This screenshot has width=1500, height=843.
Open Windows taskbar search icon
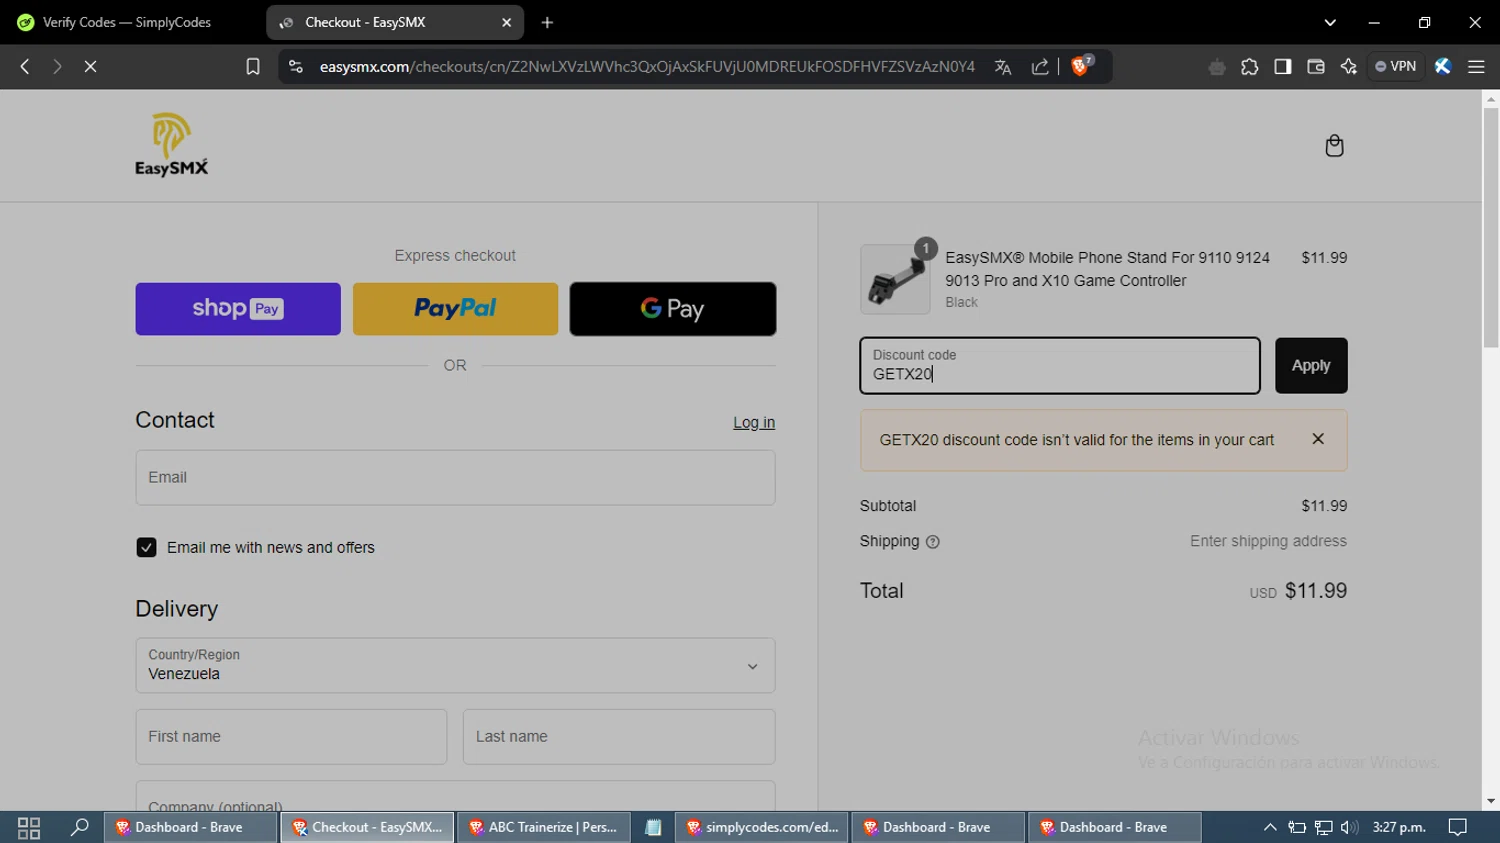tap(79, 828)
